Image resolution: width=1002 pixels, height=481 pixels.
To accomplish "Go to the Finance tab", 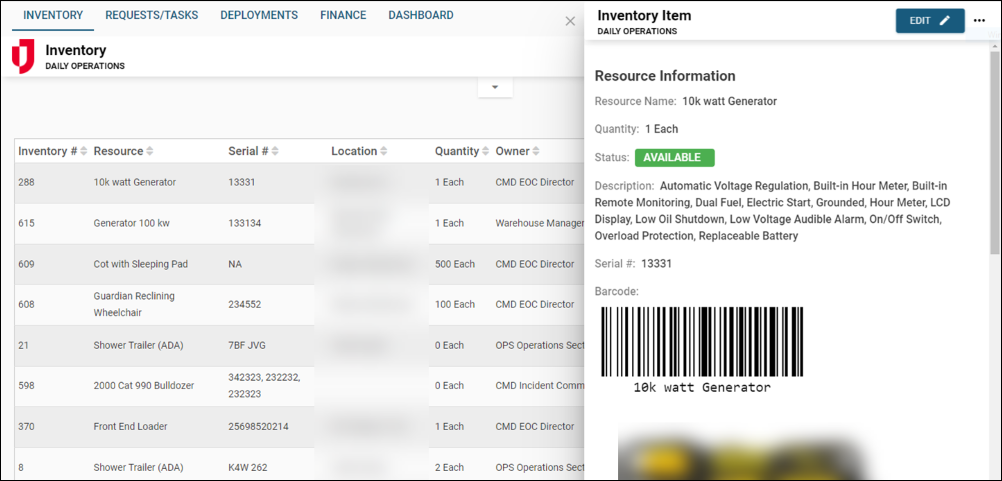I will [x=343, y=16].
